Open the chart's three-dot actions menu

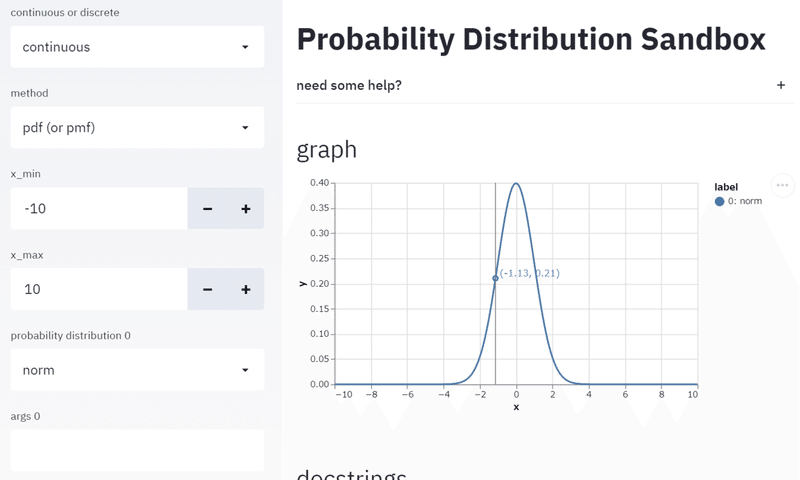coord(782,185)
